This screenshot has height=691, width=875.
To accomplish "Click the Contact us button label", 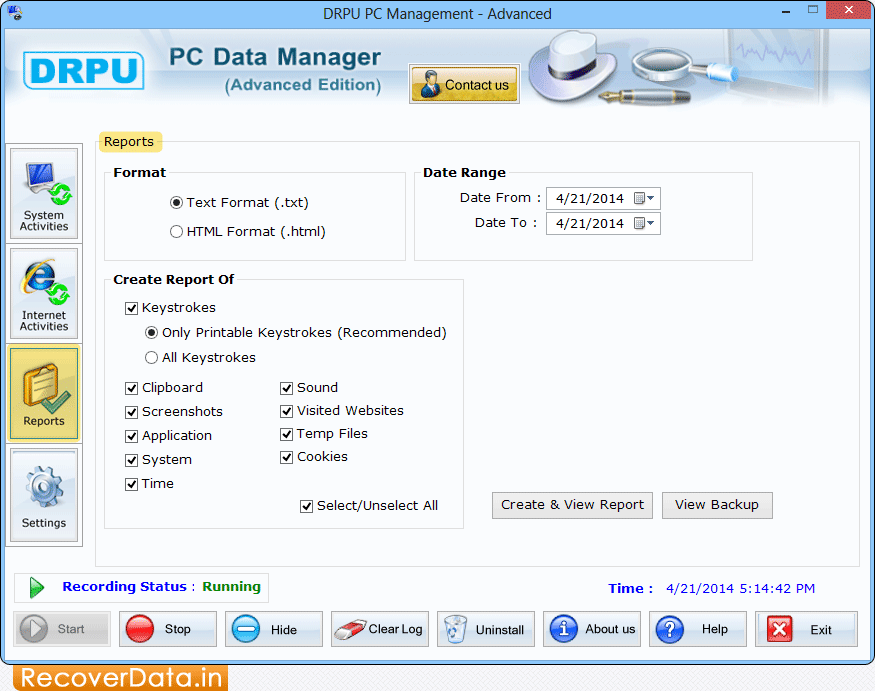I will (477, 85).
